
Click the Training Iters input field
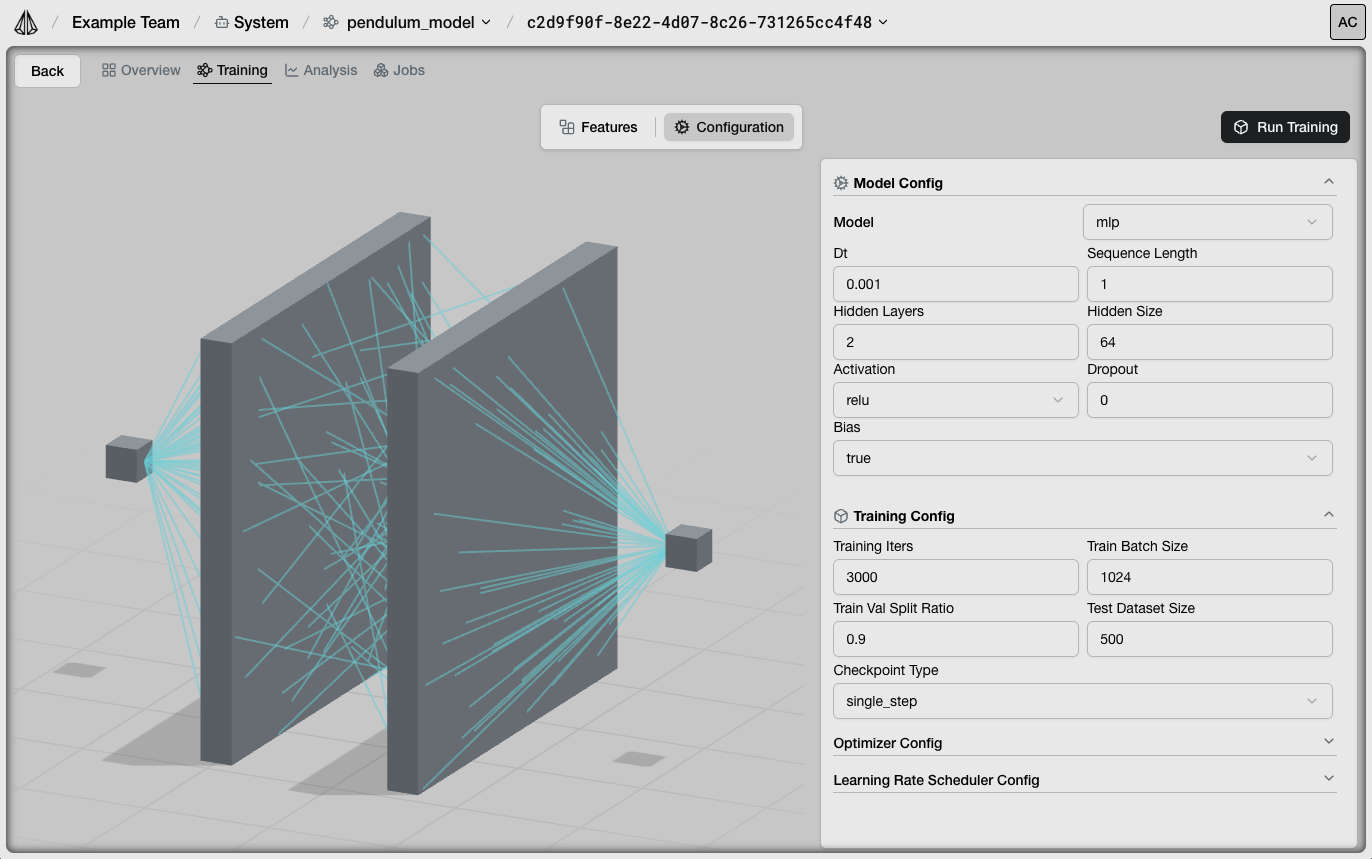(955, 577)
